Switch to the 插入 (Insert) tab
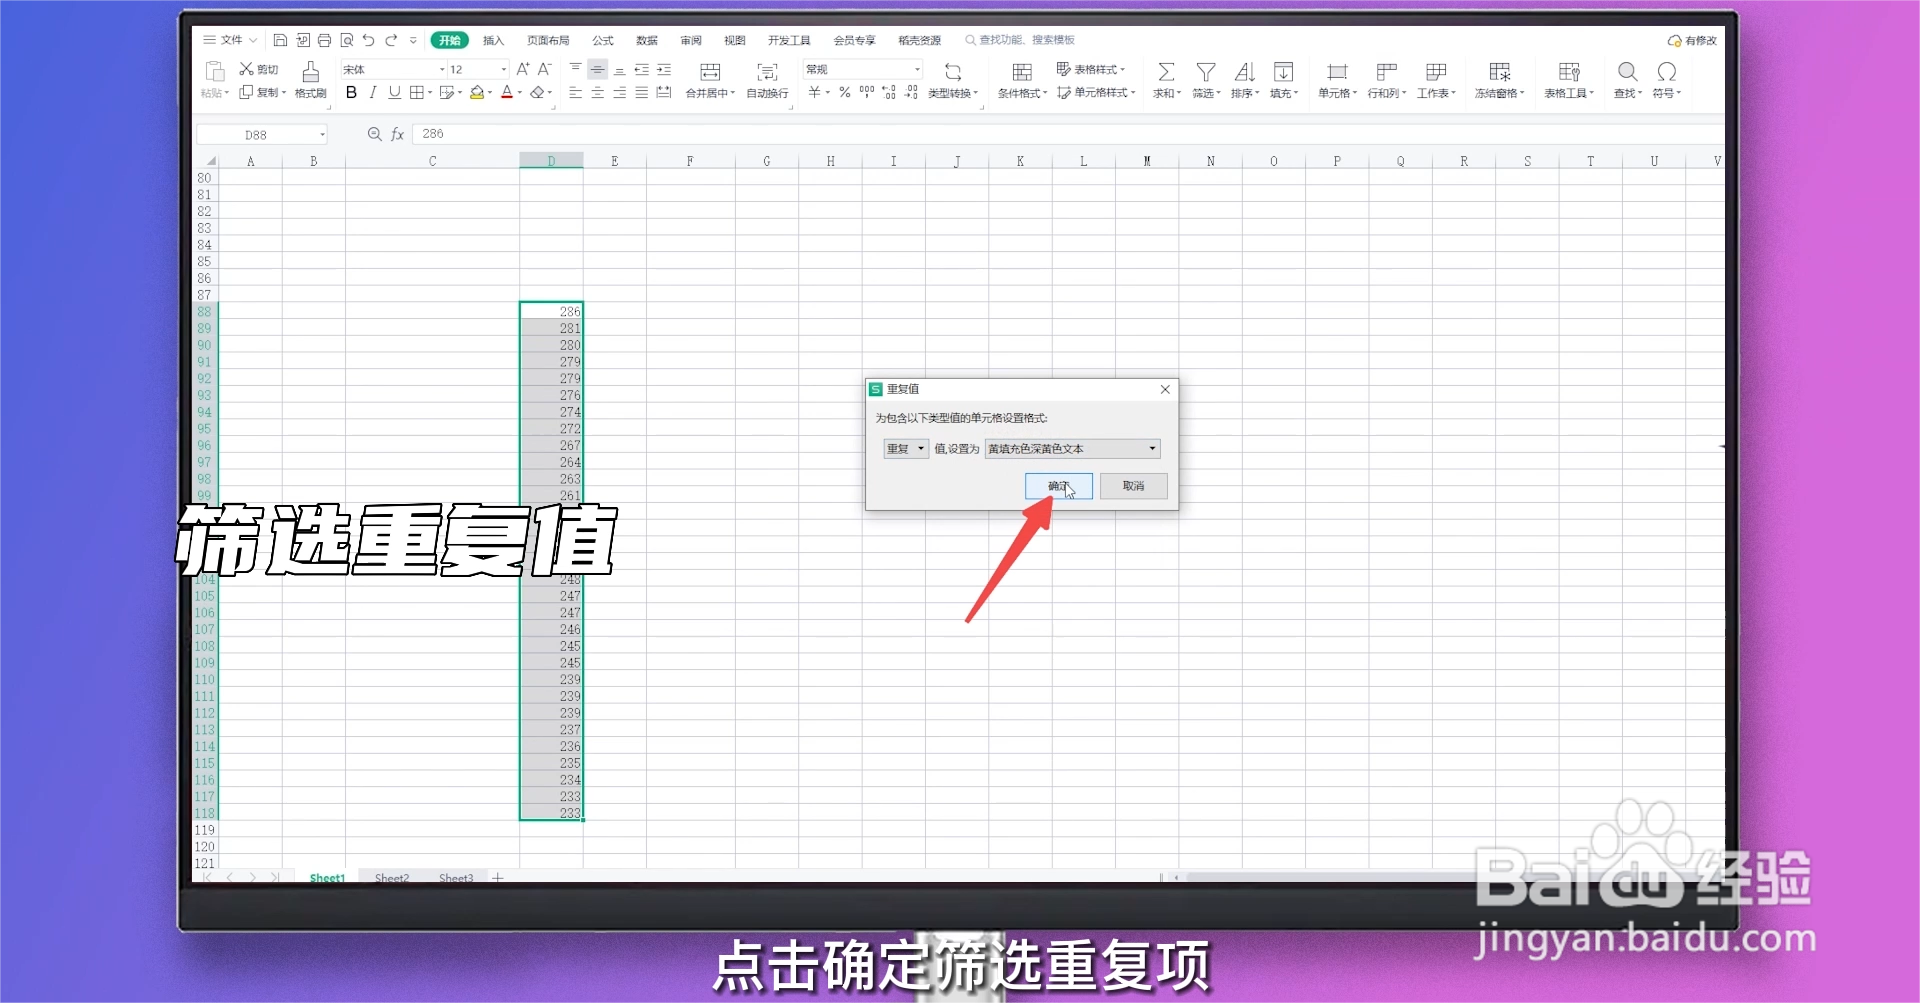The height and width of the screenshot is (1003, 1920). tap(493, 41)
